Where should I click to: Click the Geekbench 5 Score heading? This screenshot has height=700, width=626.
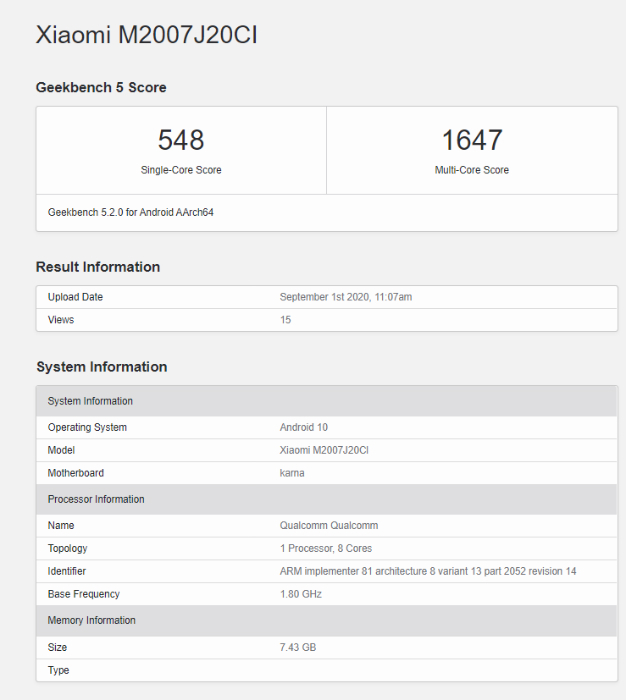point(101,87)
